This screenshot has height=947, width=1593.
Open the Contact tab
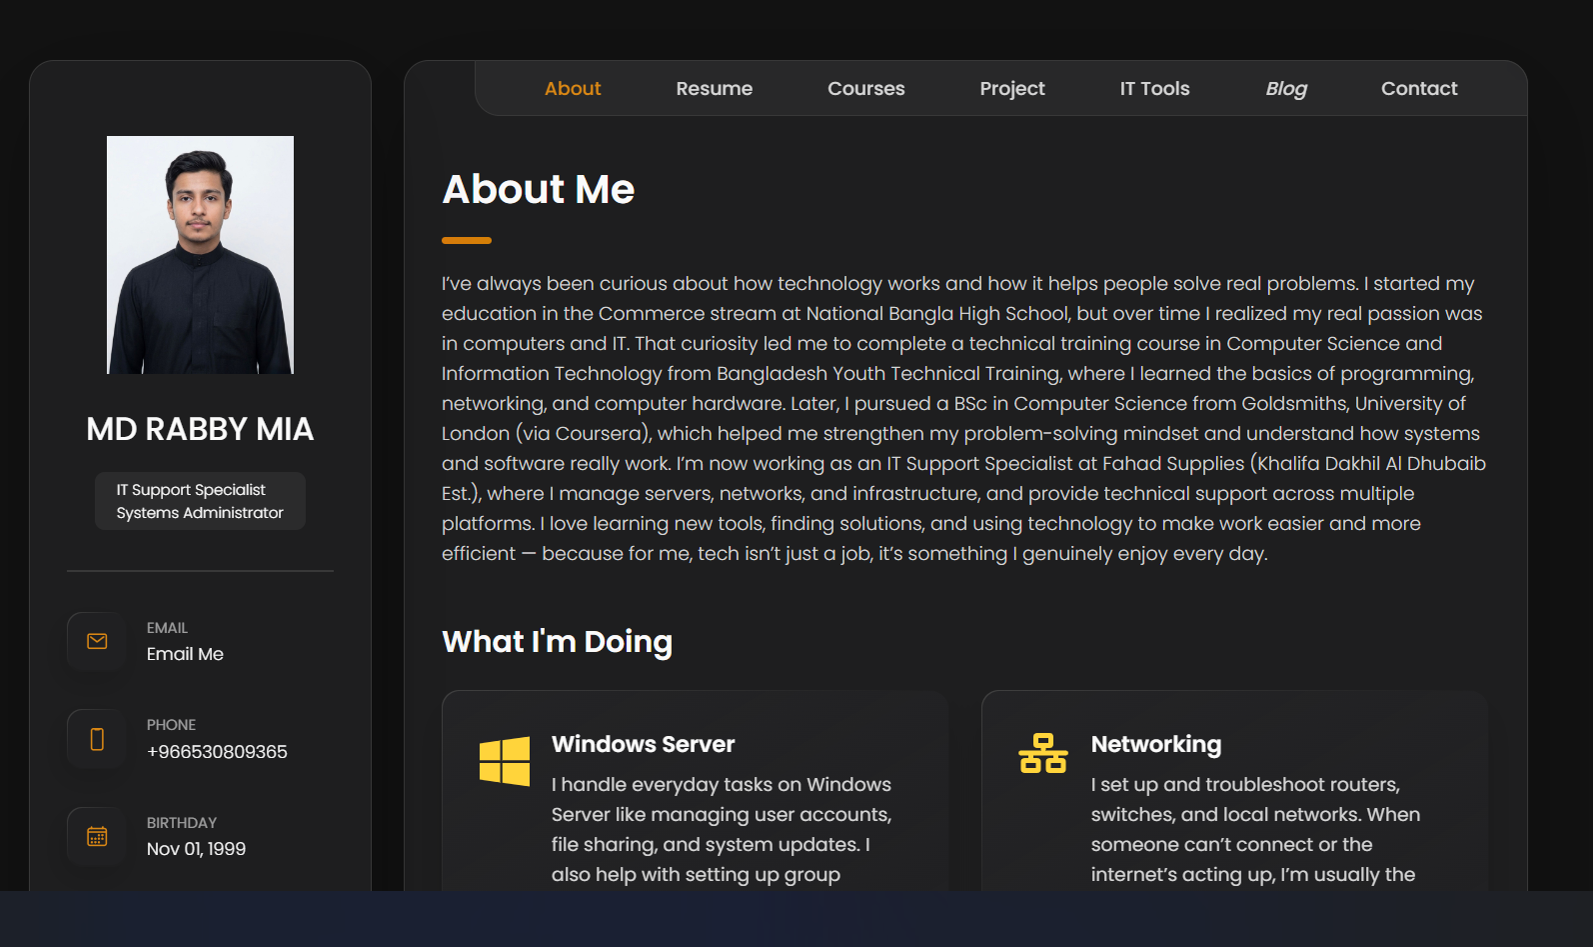[1419, 89]
